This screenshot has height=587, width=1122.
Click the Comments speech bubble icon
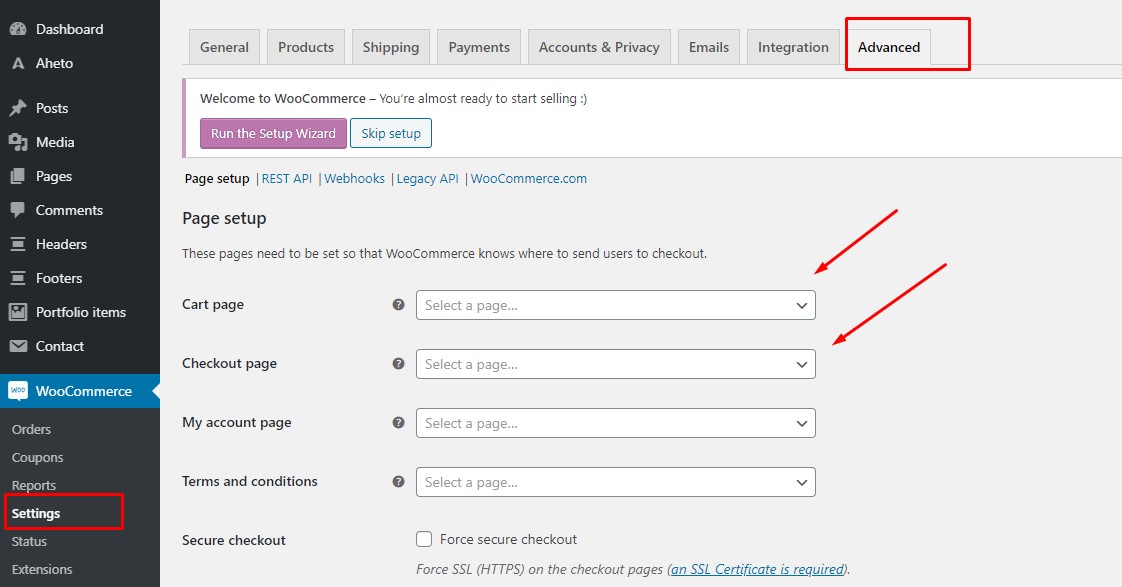click(x=18, y=210)
